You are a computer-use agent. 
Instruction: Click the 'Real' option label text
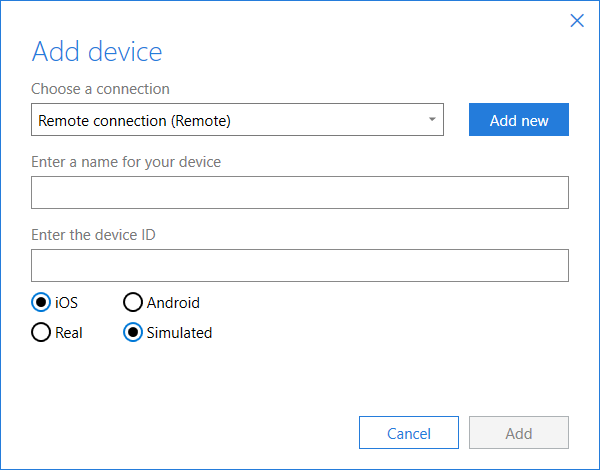pyautogui.click(x=69, y=333)
